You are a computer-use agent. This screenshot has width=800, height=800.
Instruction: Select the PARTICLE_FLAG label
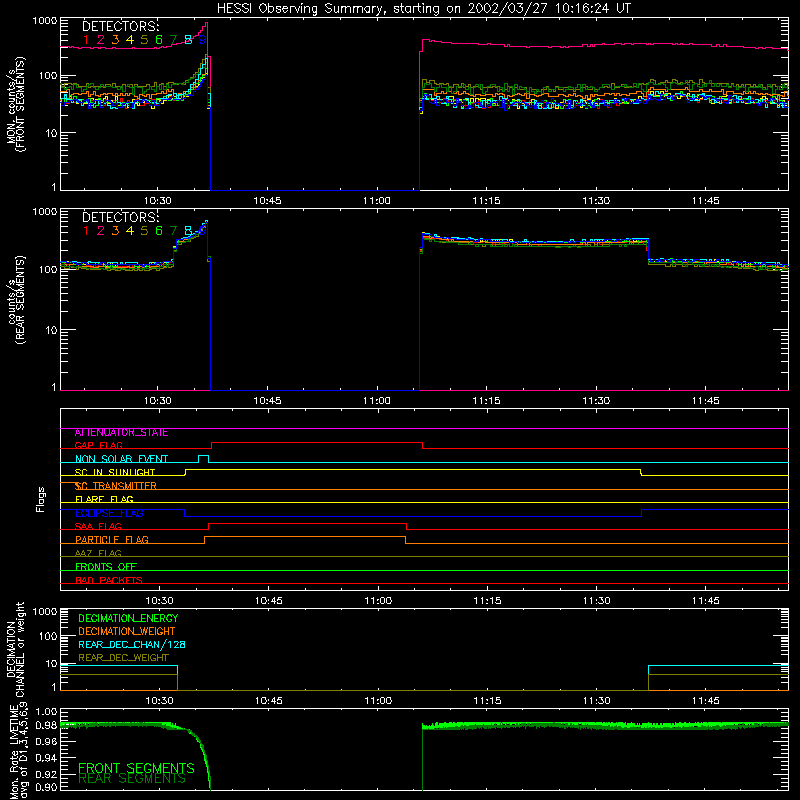[112, 540]
